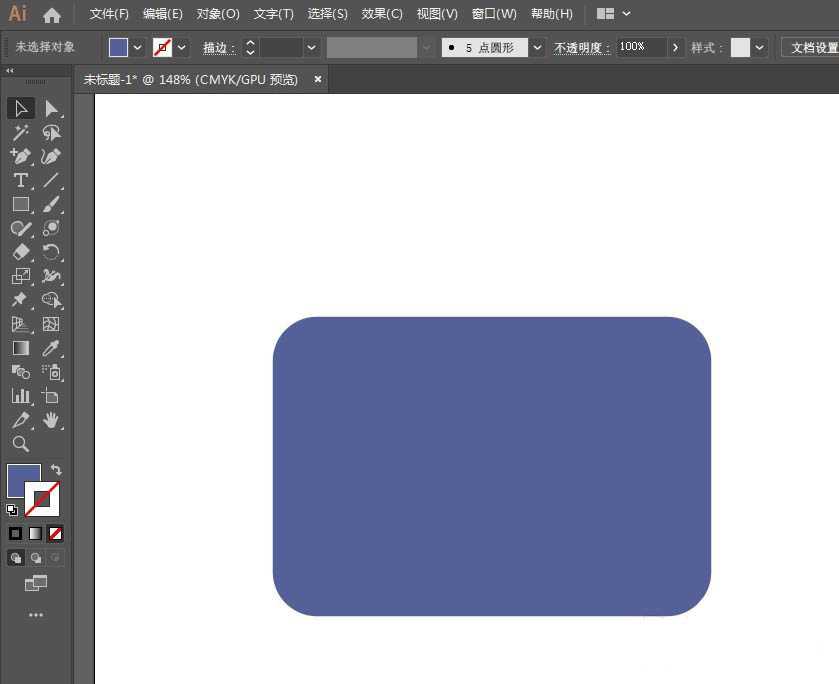
Task: Select the Zoom tool
Action: pos(20,444)
